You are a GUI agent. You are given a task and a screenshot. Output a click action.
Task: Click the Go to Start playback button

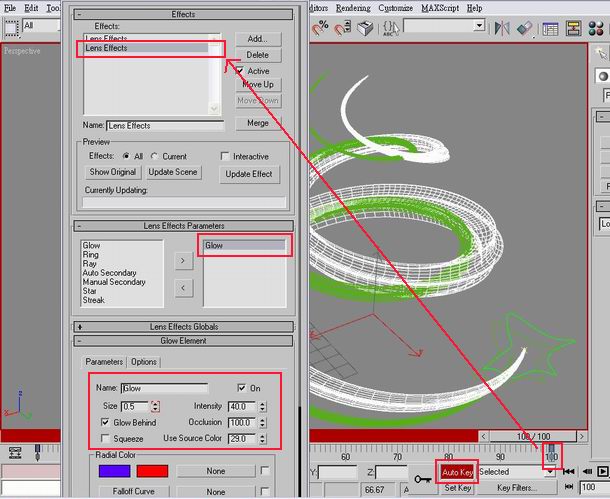pyautogui.click(x=569, y=471)
